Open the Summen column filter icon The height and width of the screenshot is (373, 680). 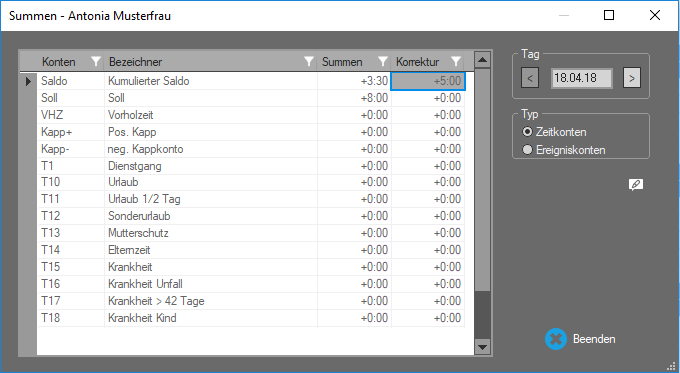tap(382, 62)
